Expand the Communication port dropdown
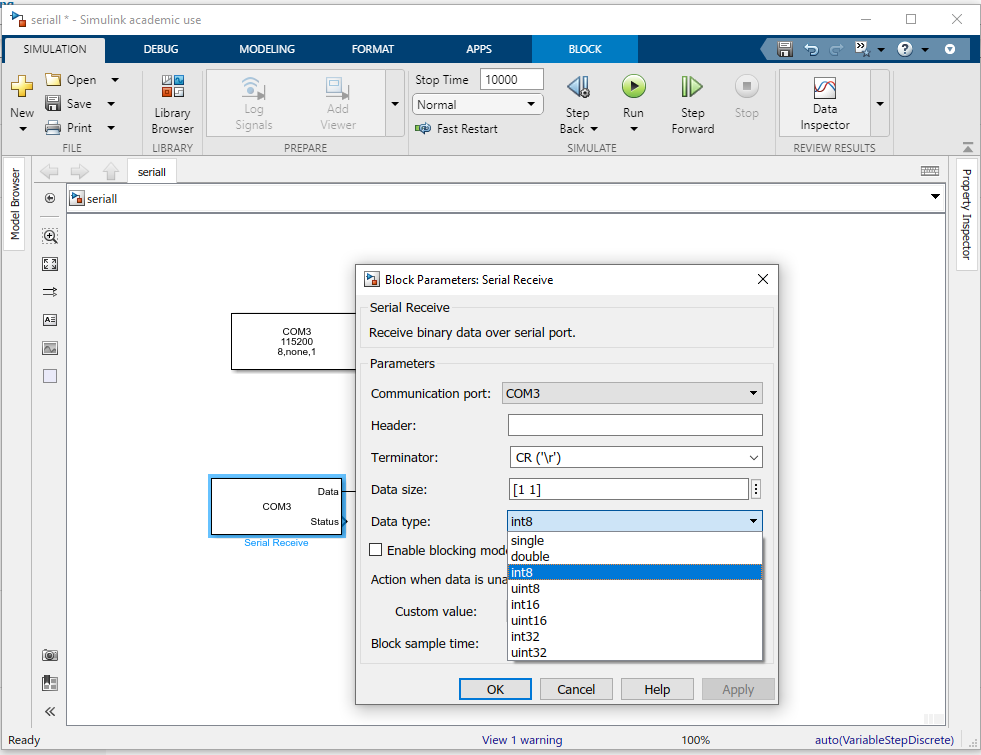Image resolution: width=981 pixels, height=755 pixels. (754, 394)
